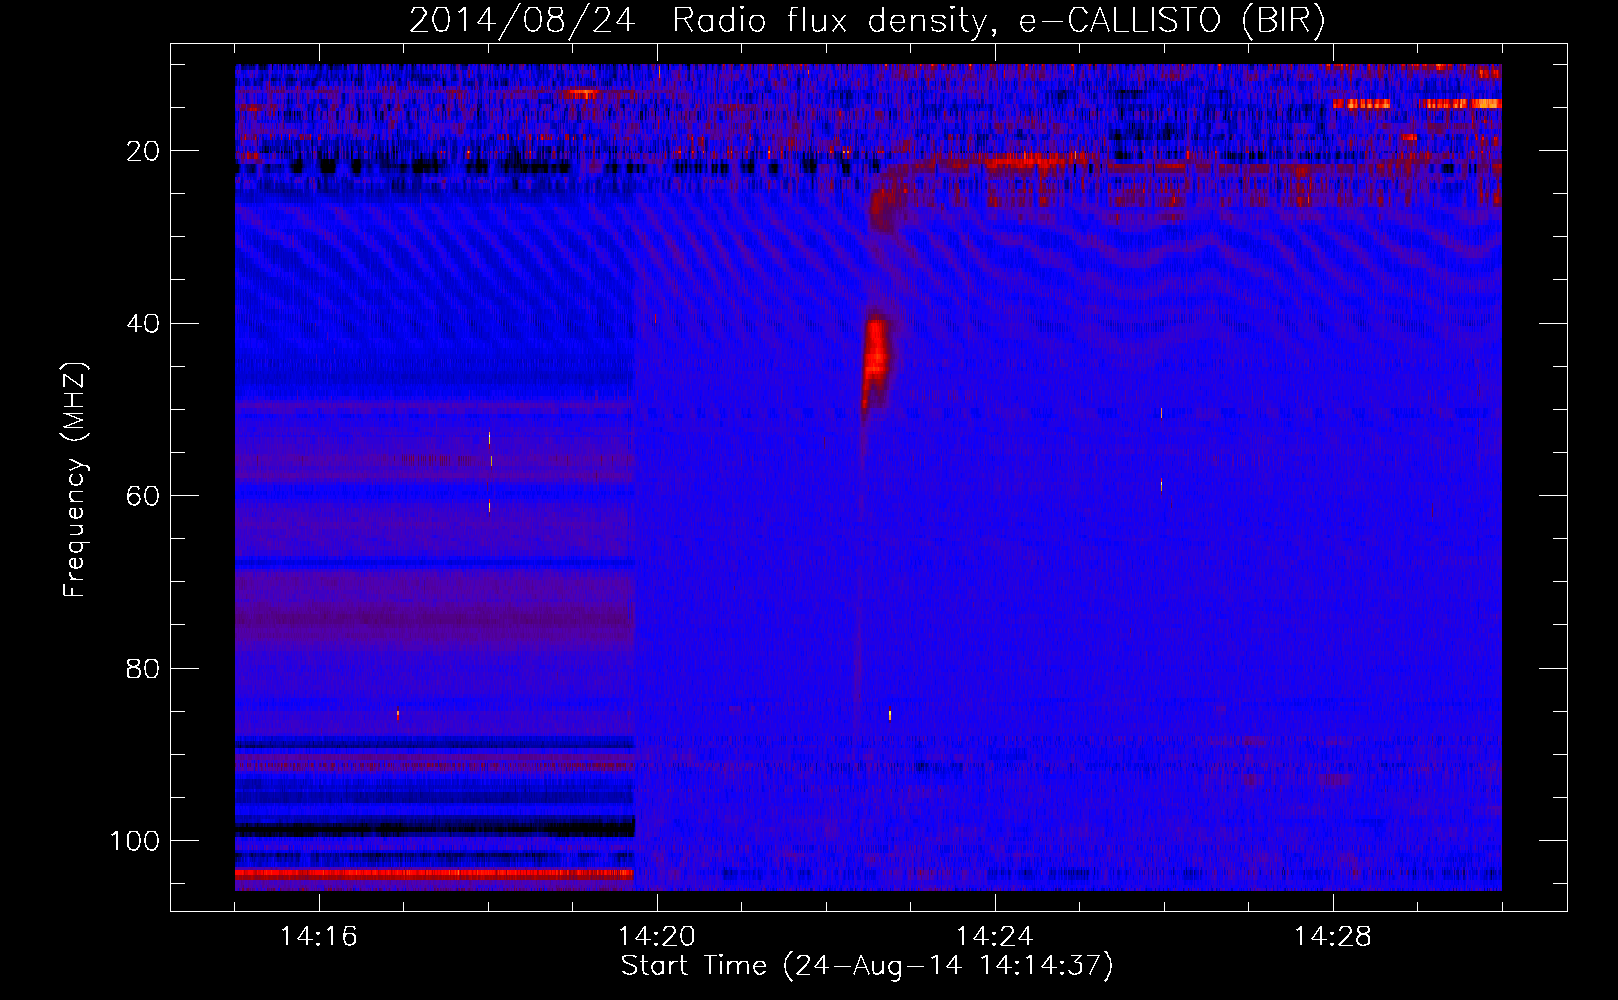Click the '20' frequency tick label
The width and height of the screenshot is (1618, 1000).
tap(143, 151)
